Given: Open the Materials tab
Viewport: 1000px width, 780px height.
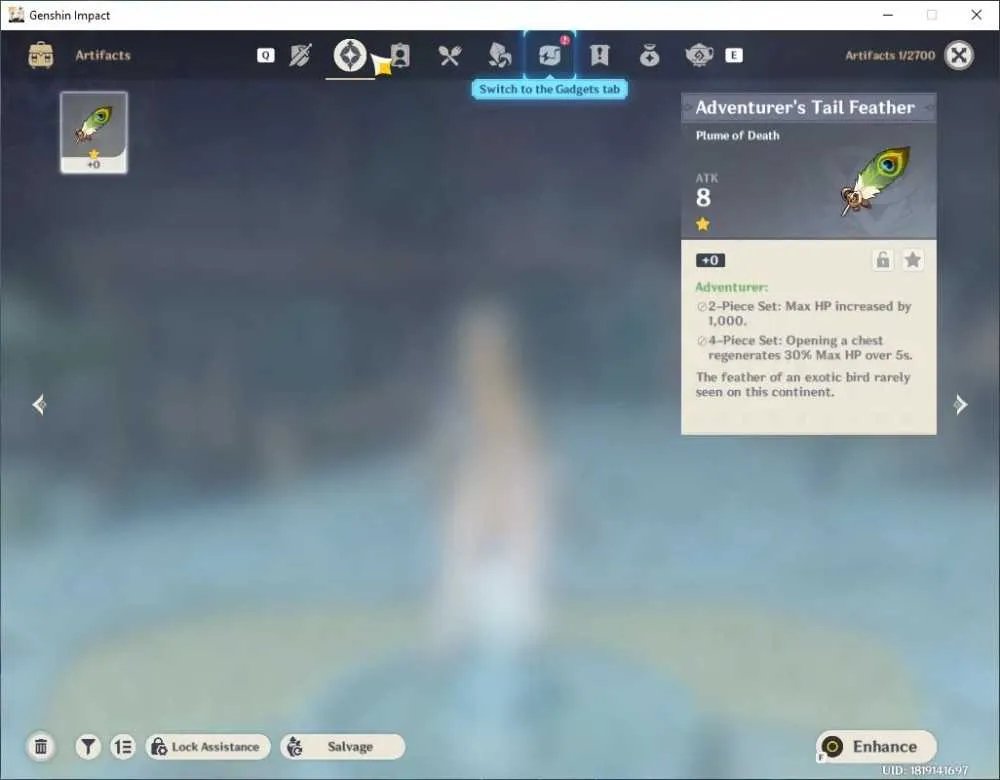Looking at the screenshot, I should (499, 55).
